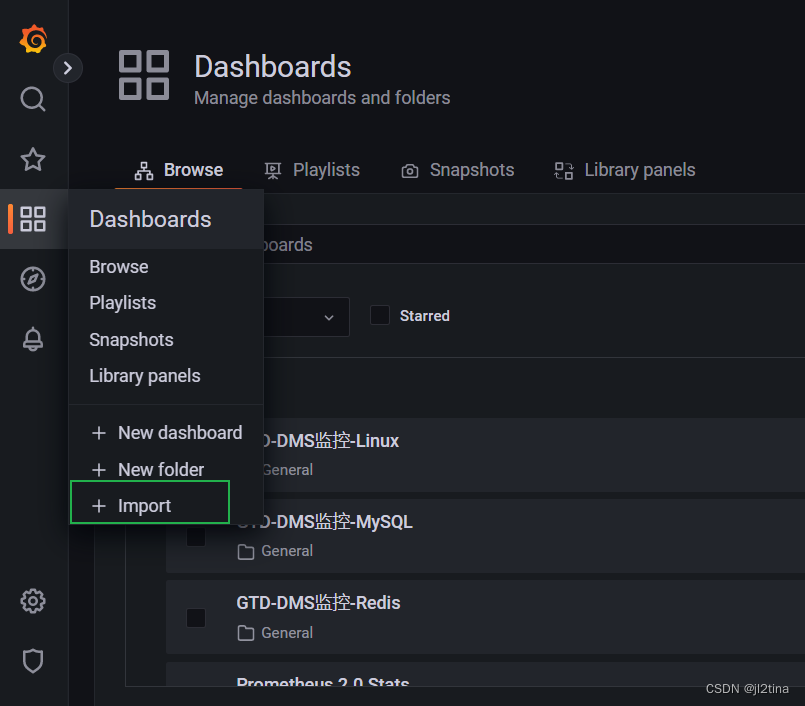The image size is (805, 706).
Task: Click the Dashboards grid sidebar icon
Action: coord(33,219)
